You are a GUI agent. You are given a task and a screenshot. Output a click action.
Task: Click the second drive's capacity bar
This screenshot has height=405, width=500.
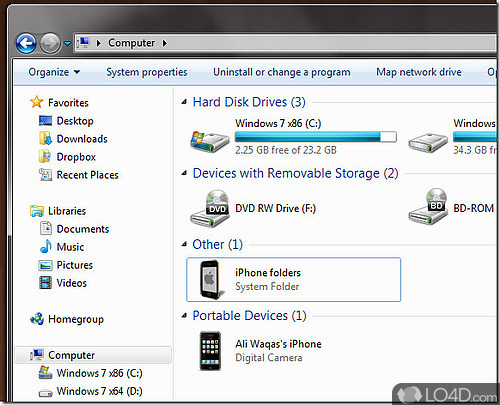(475, 137)
